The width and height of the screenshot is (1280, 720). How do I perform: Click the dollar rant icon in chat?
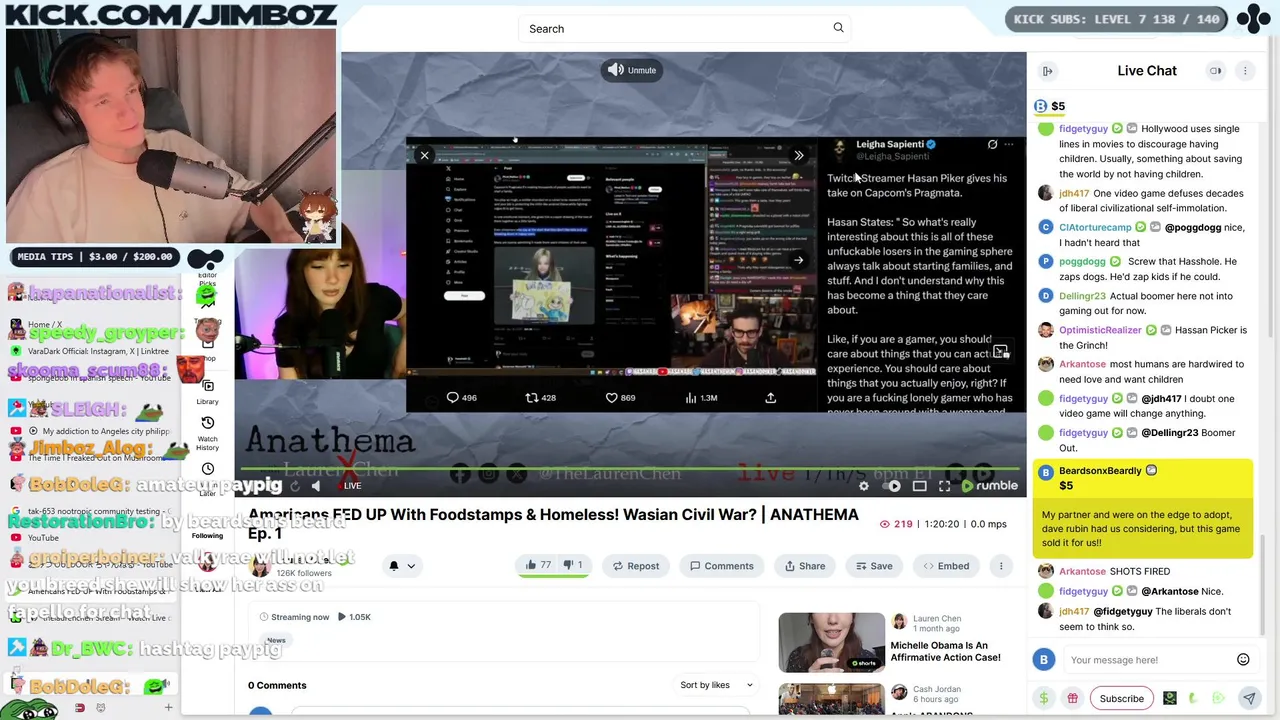(x=1044, y=699)
